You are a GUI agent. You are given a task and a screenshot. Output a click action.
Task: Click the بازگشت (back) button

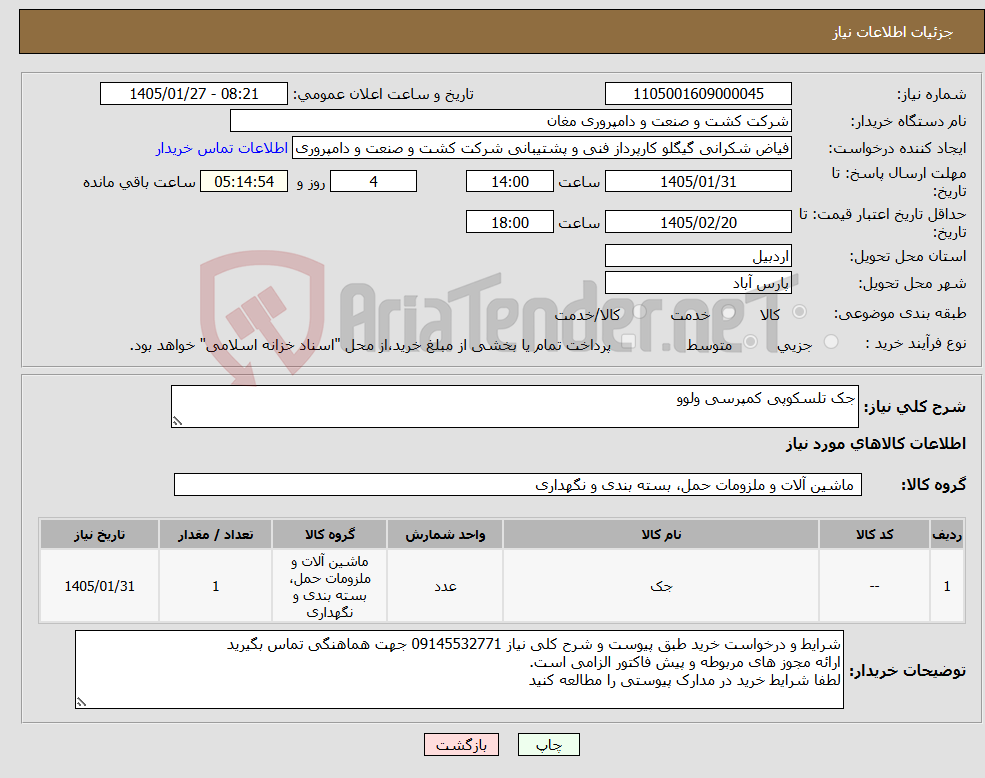(x=461, y=745)
